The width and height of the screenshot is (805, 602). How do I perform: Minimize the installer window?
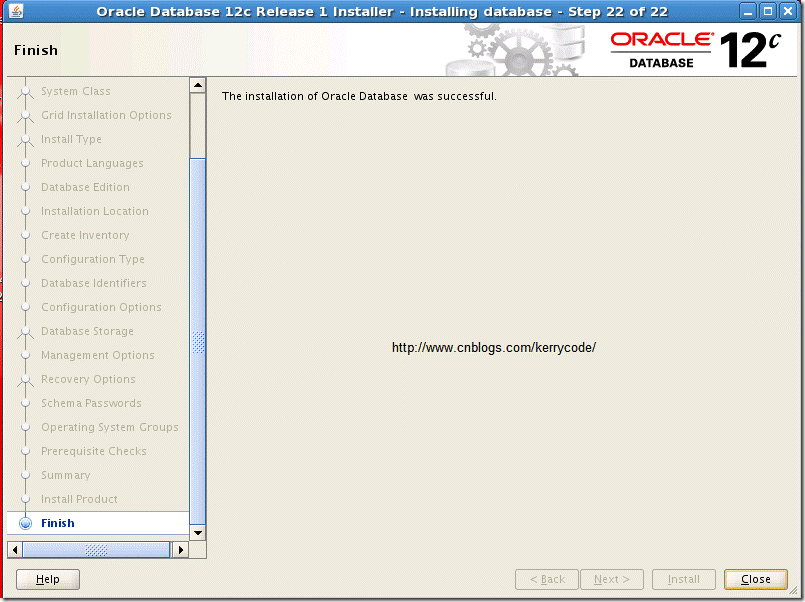pyautogui.click(x=748, y=11)
